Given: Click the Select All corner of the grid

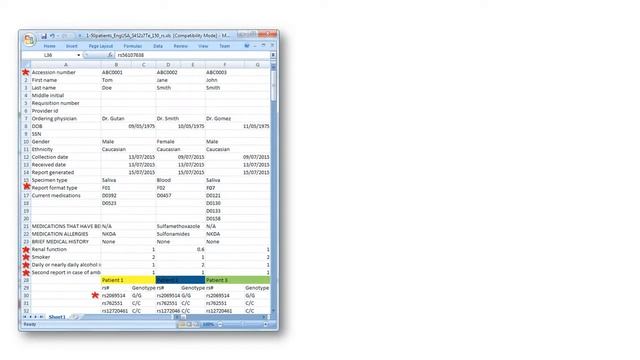Looking at the screenshot, I should point(26,64).
